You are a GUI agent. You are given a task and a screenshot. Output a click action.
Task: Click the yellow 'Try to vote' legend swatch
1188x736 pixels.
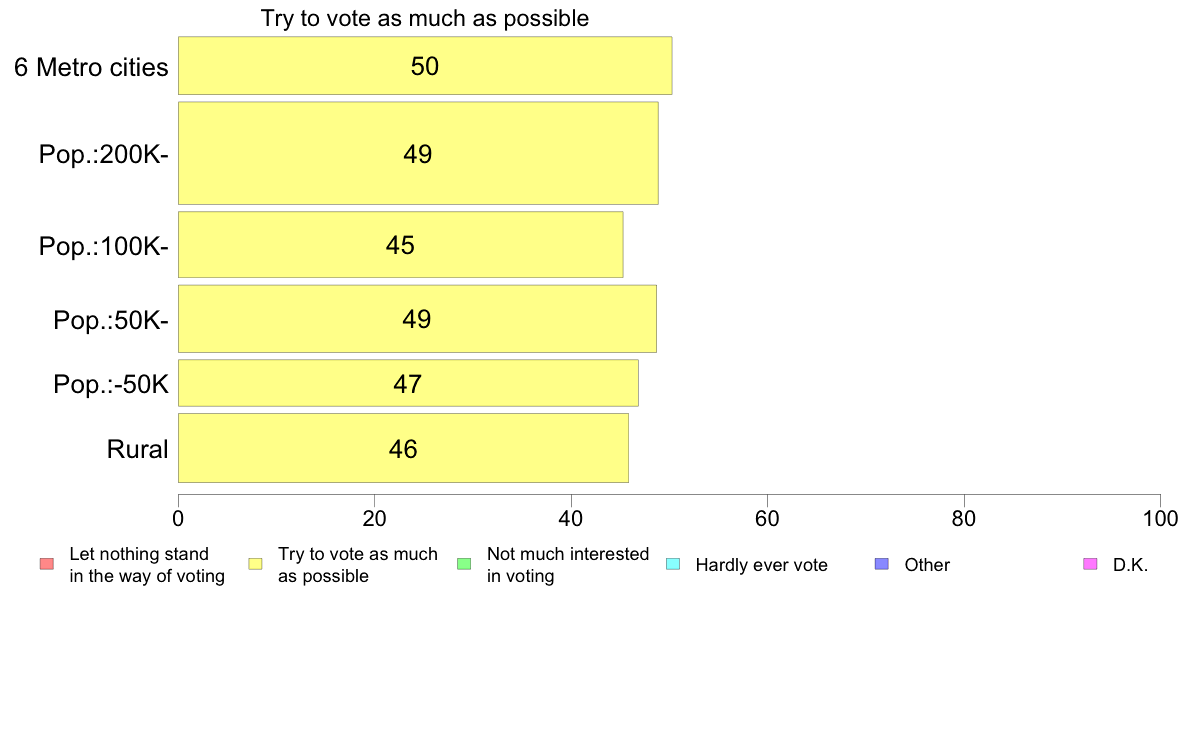pyautogui.click(x=255, y=564)
